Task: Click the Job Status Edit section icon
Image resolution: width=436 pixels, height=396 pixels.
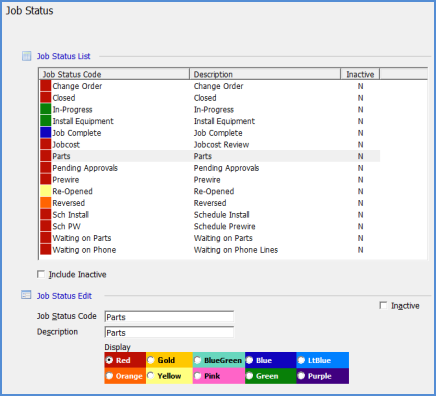Action: tap(26, 295)
